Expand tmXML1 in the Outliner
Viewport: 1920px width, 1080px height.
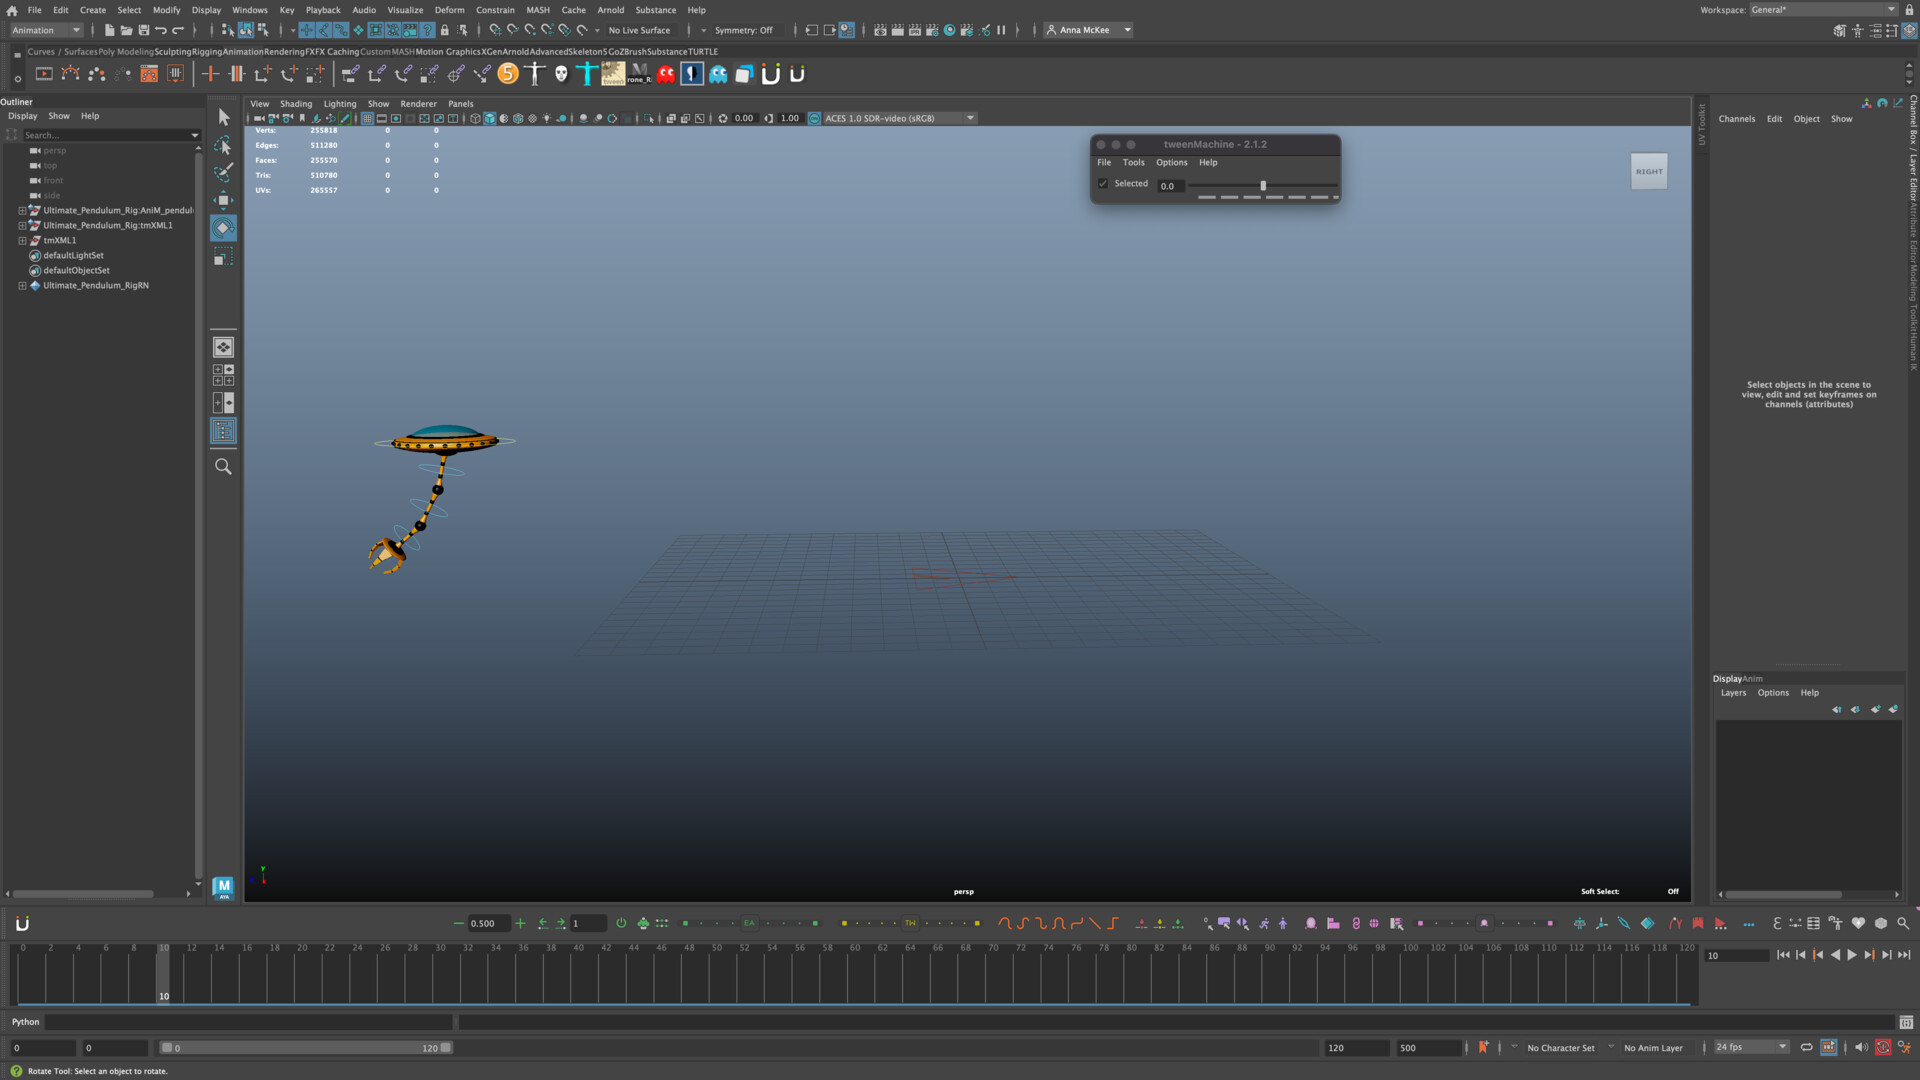pos(22,240)
